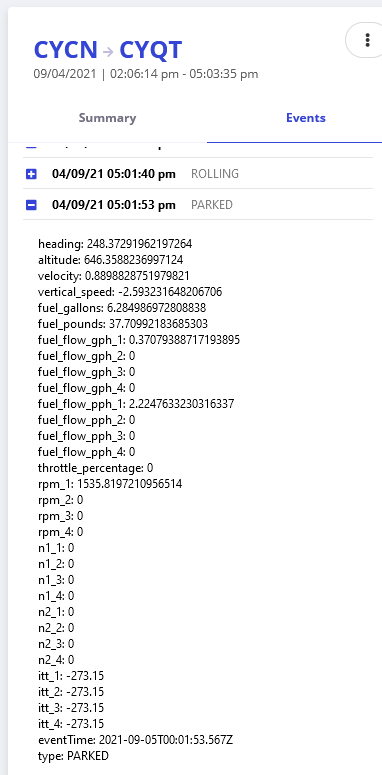The height and width of the screenshot is (775, 382).
Task: Expand the ROLLING event plus icon
Action: click(x=31, y=174)
